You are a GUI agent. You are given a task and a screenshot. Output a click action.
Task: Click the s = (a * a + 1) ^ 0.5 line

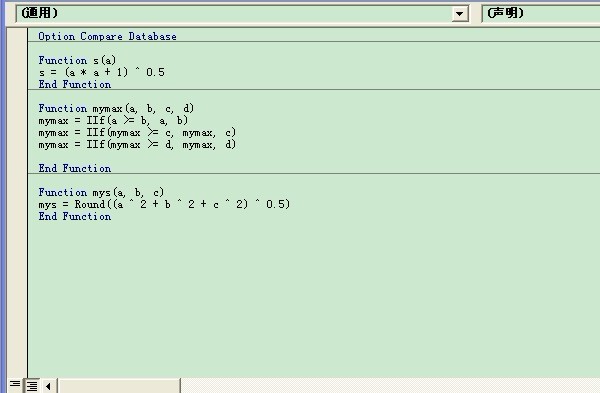coord(101,72)
